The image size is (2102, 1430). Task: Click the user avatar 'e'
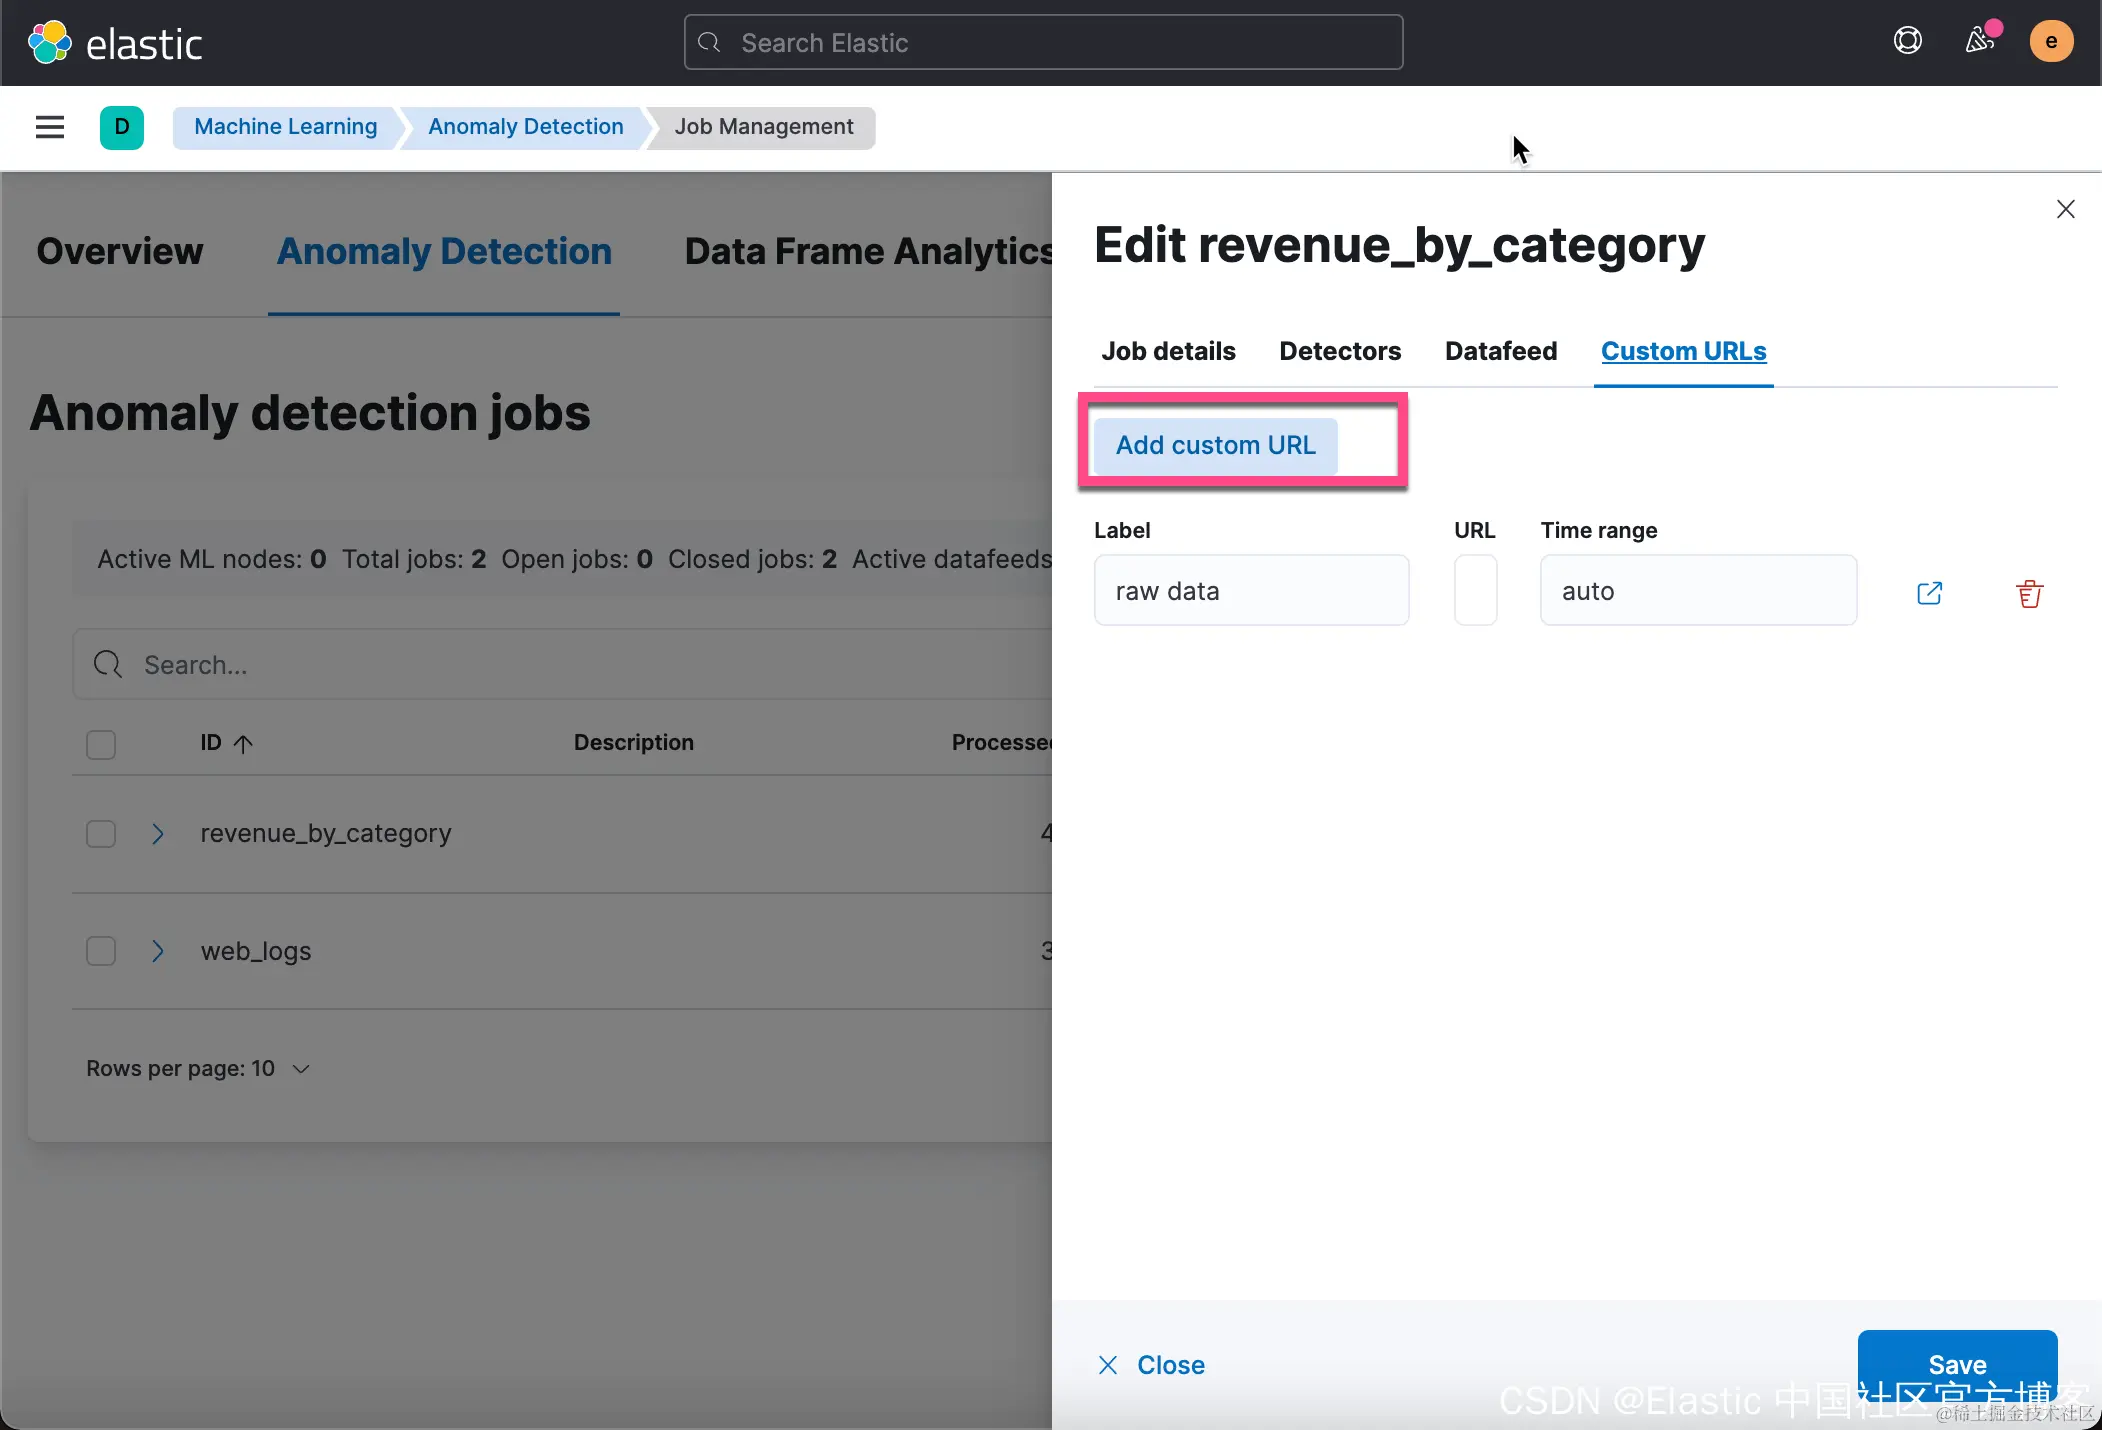[2050, 42]
